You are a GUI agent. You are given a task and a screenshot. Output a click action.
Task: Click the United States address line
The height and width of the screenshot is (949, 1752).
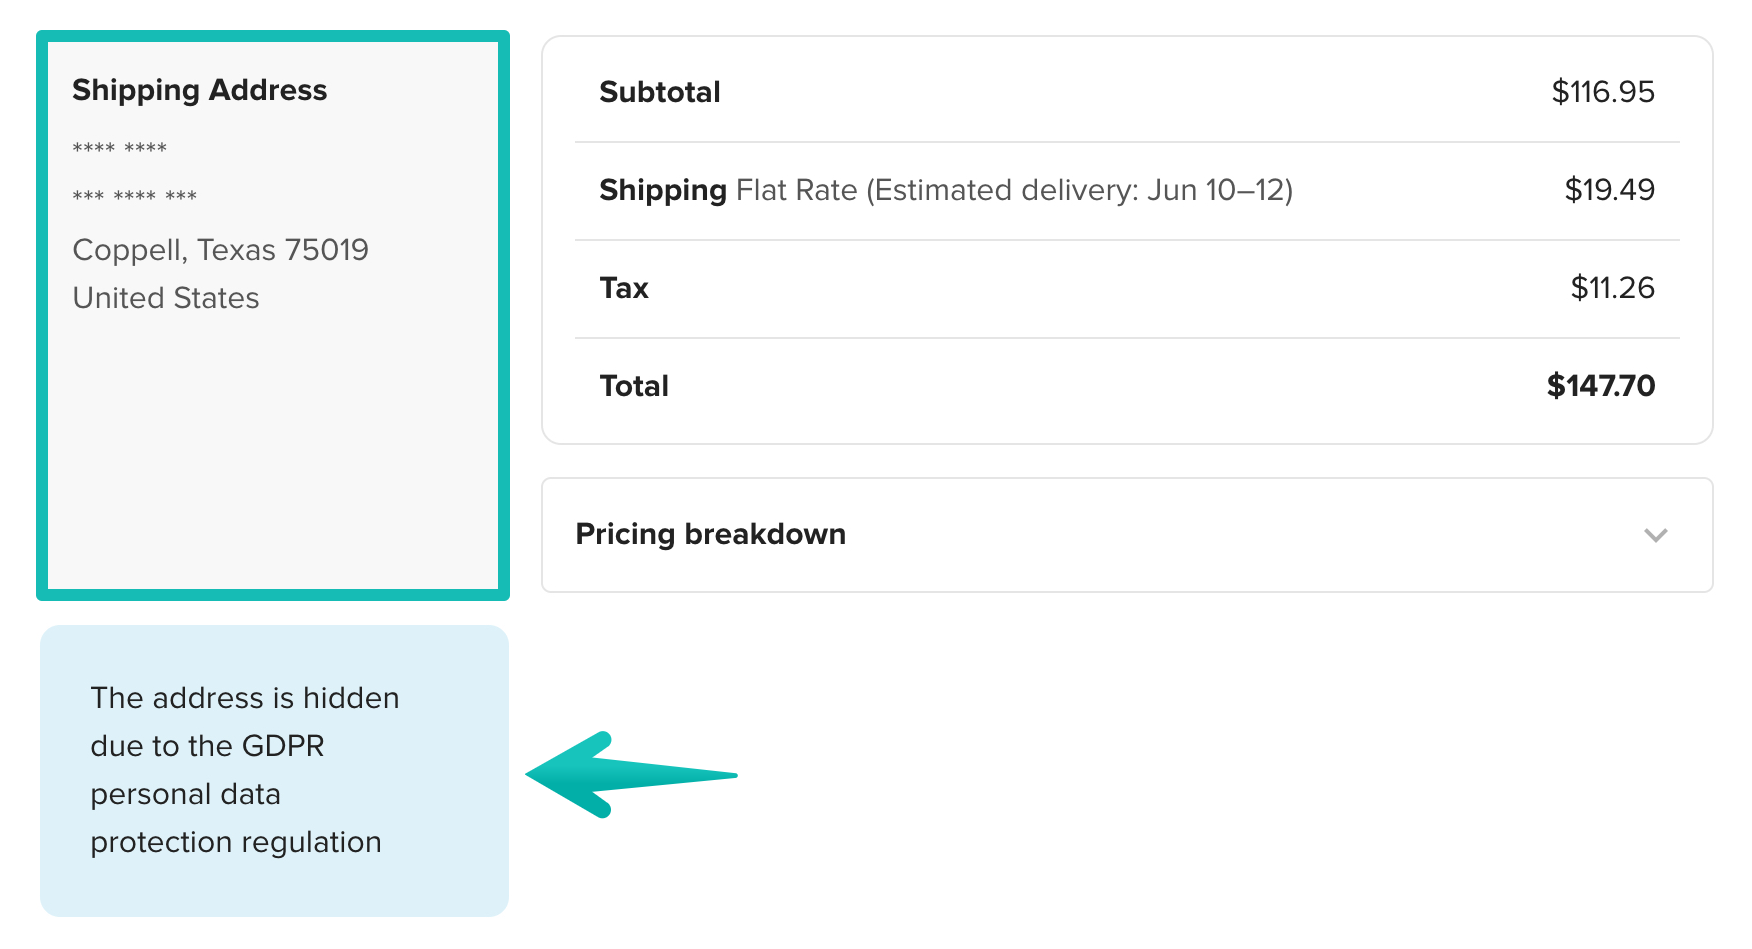164,297
